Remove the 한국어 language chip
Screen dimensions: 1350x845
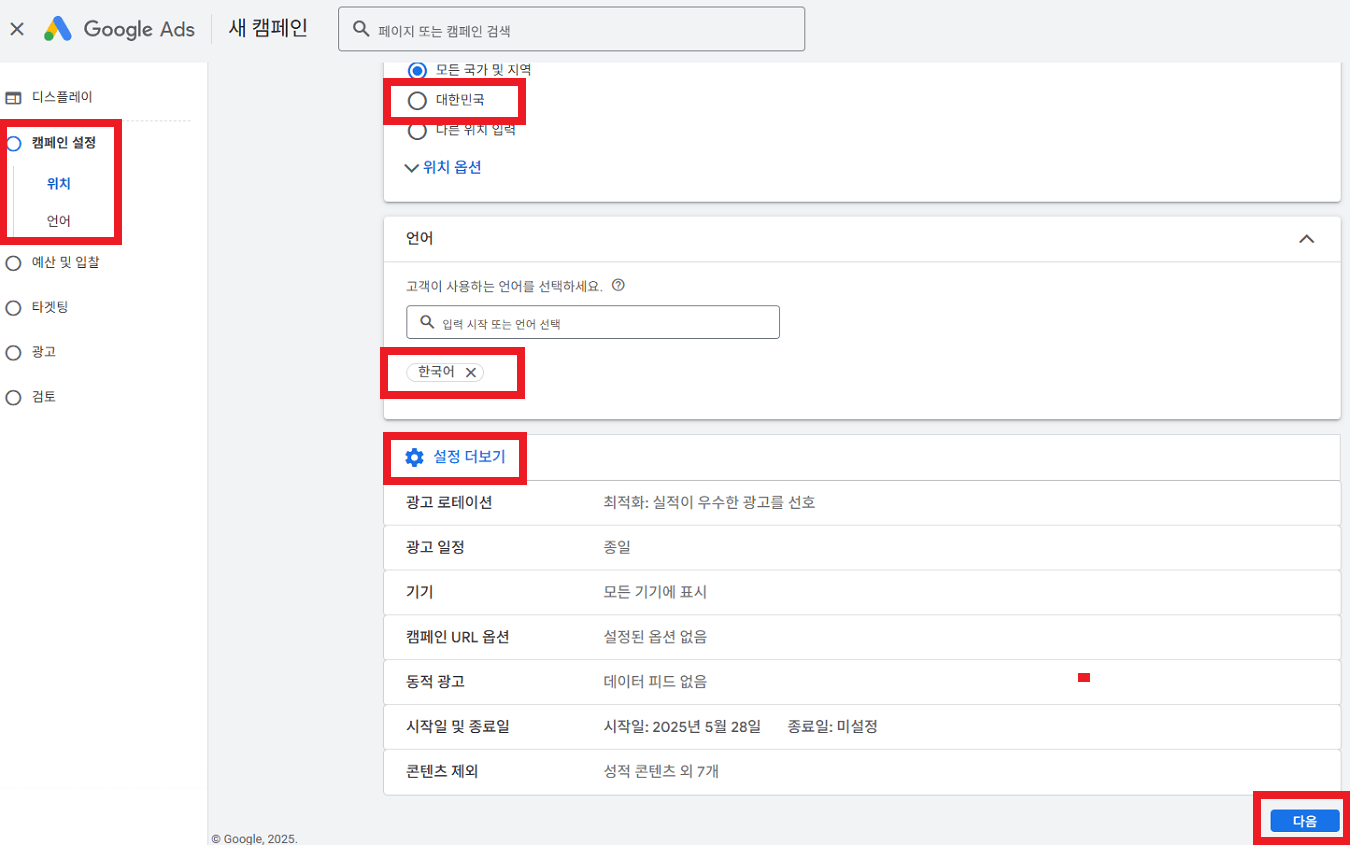pos(471,372)
